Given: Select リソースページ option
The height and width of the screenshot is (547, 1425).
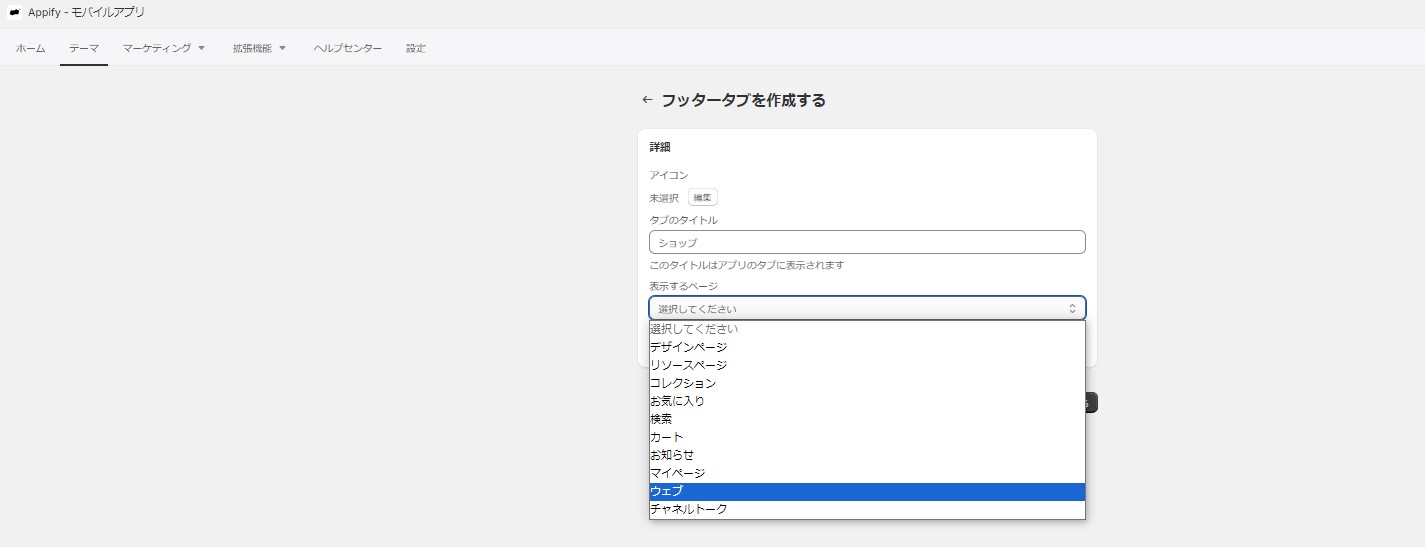Looking at the screenshot, I should (867, 365).
